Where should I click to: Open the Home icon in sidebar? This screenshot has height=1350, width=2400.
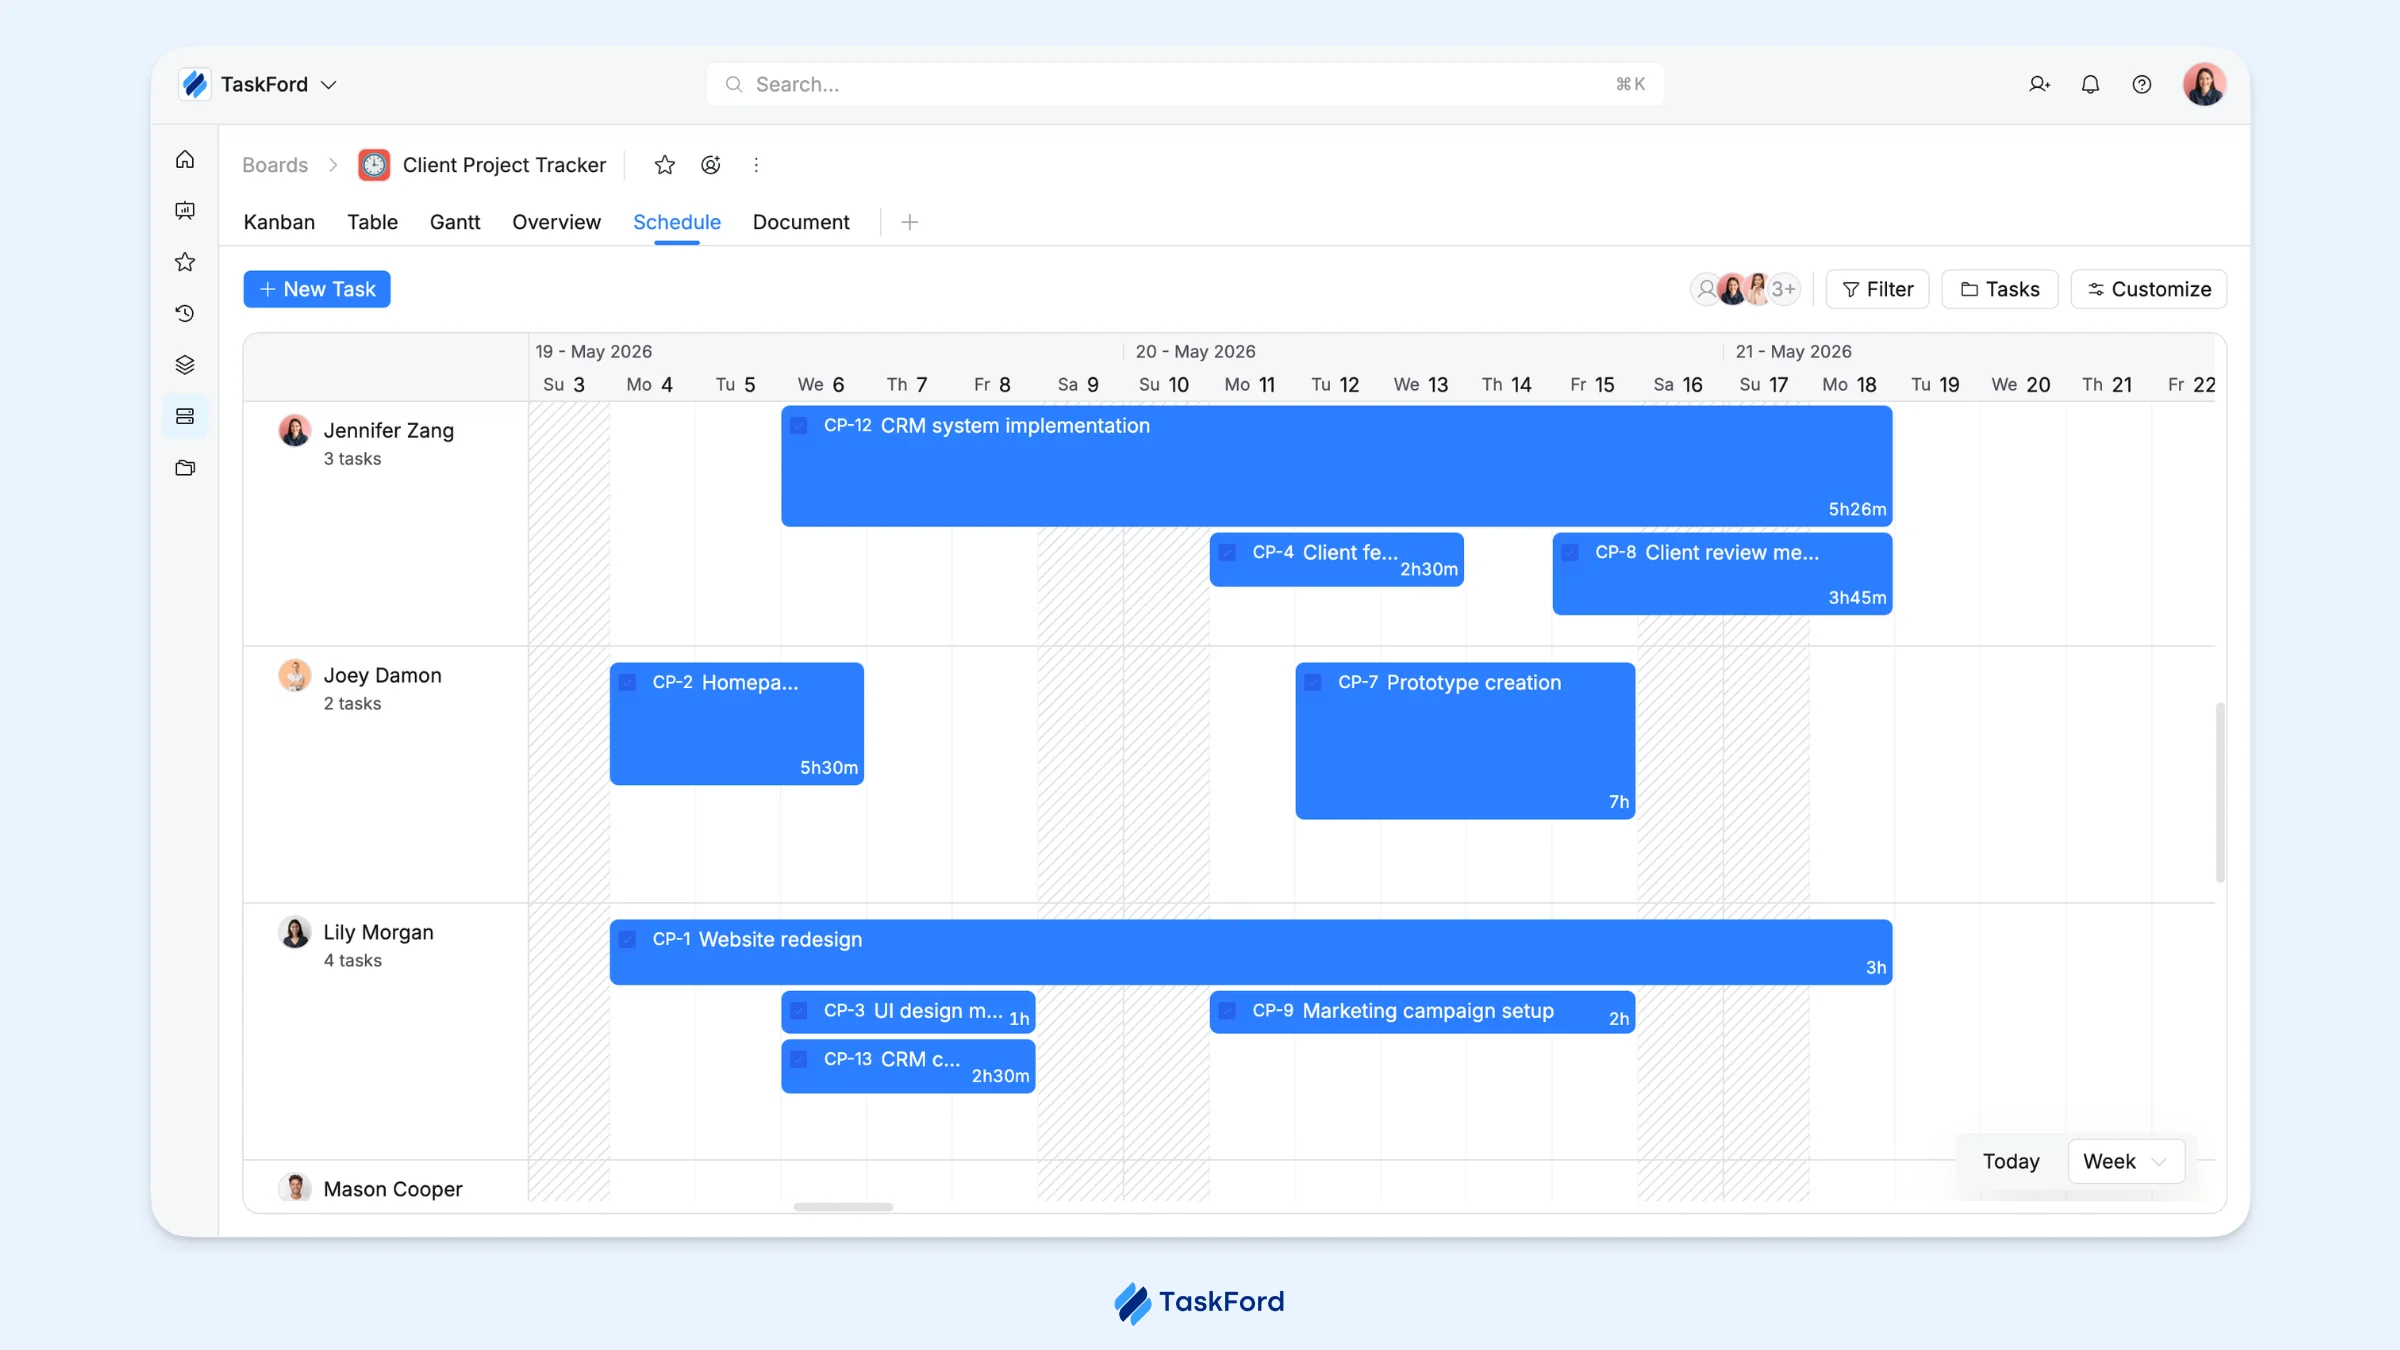[185, 159]
